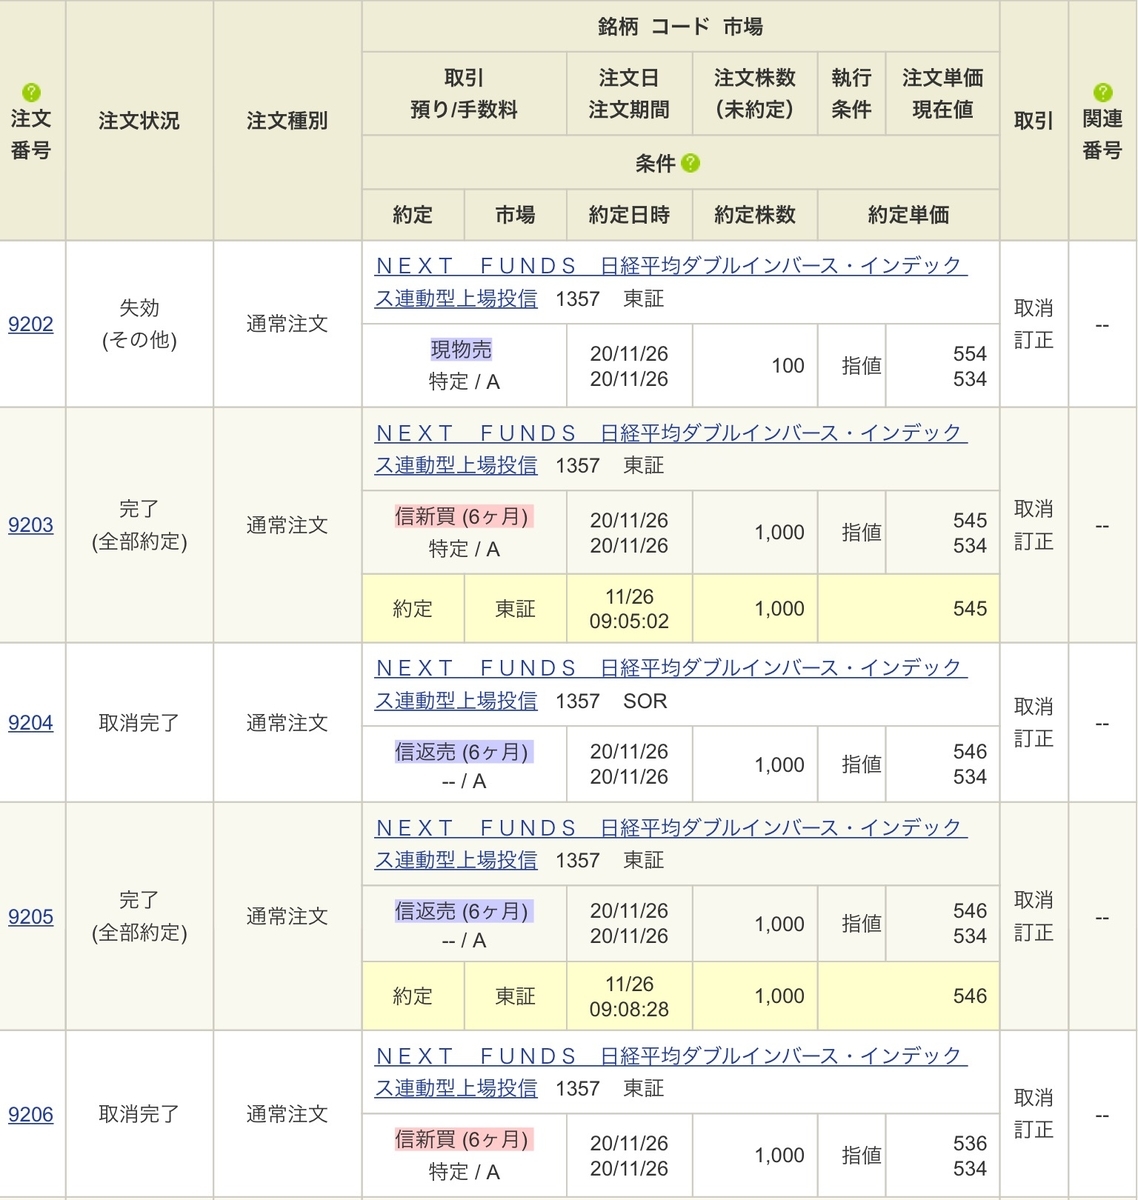Click 取消 for order 9203

coord(1034,509)
